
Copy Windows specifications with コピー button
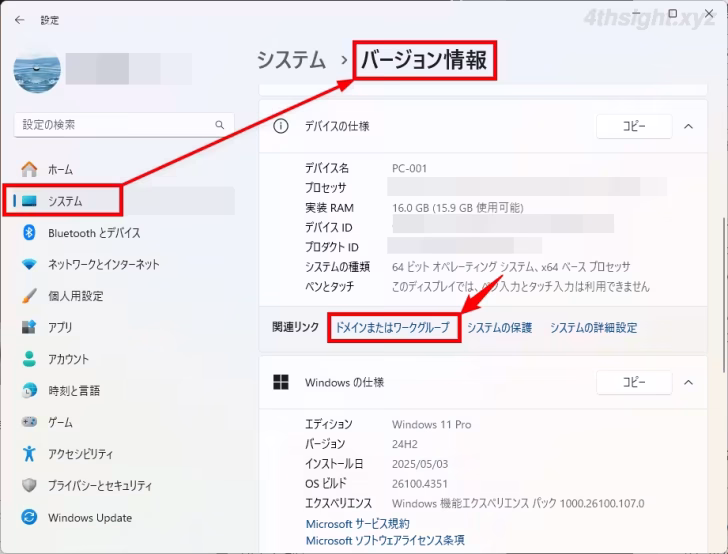click(x=634, y=382)
